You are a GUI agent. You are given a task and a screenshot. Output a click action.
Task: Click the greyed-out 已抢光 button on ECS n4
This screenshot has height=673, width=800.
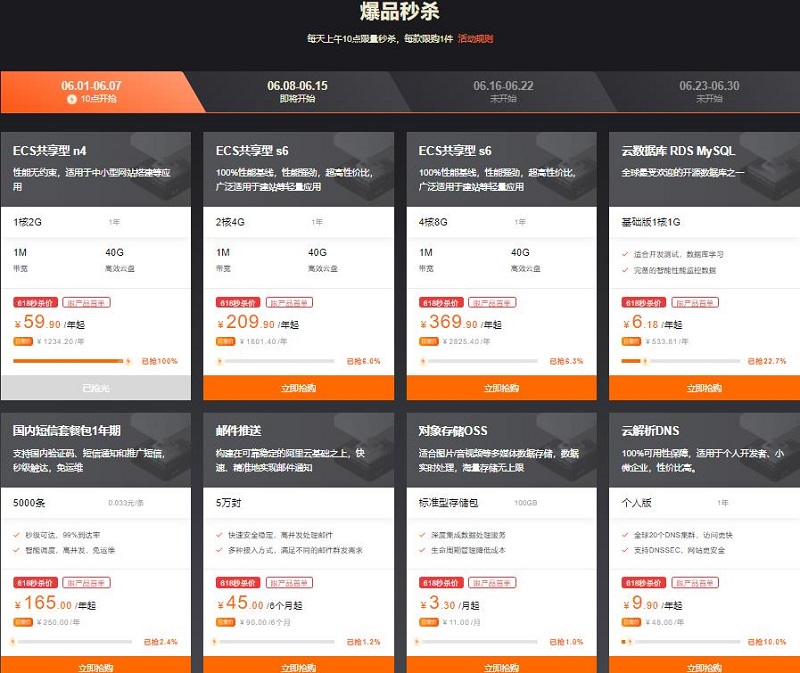(96, 388)
